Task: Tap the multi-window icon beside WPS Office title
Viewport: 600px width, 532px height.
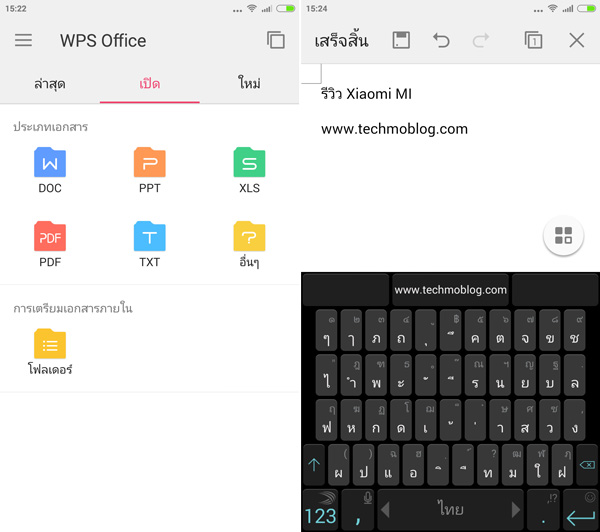Action: (276, 41)
